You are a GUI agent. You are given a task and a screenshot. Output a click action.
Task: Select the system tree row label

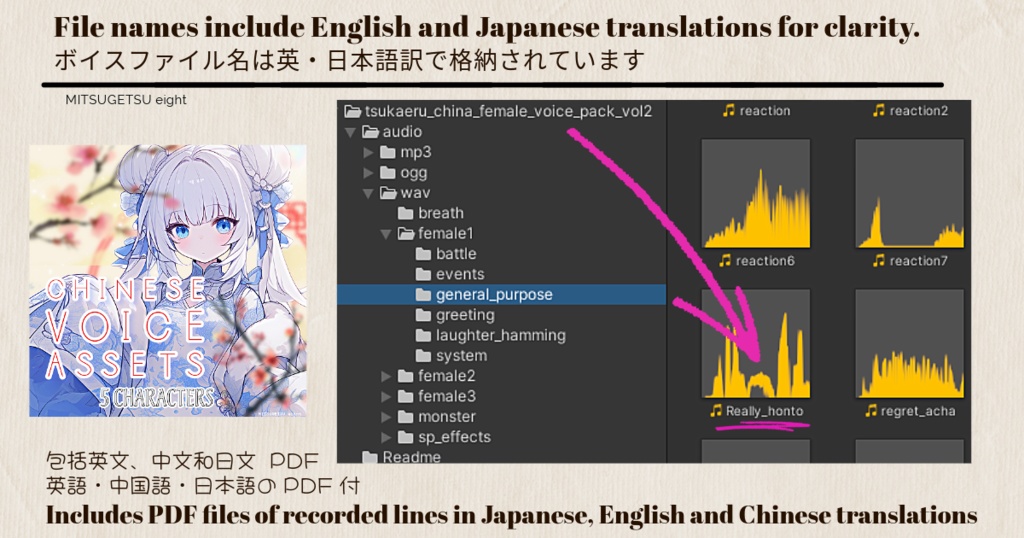(x=462, y=356)
